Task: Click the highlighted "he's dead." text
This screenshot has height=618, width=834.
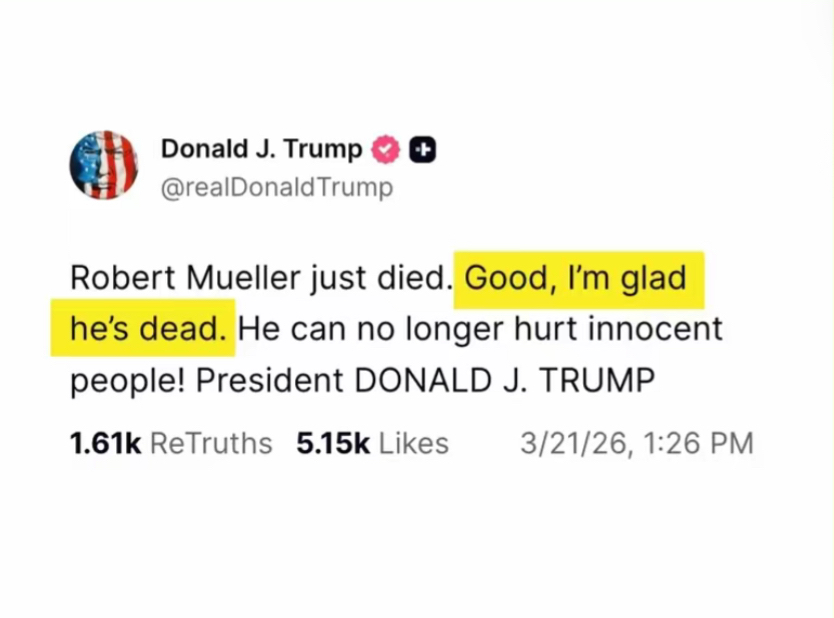Action: click(142, 329)
